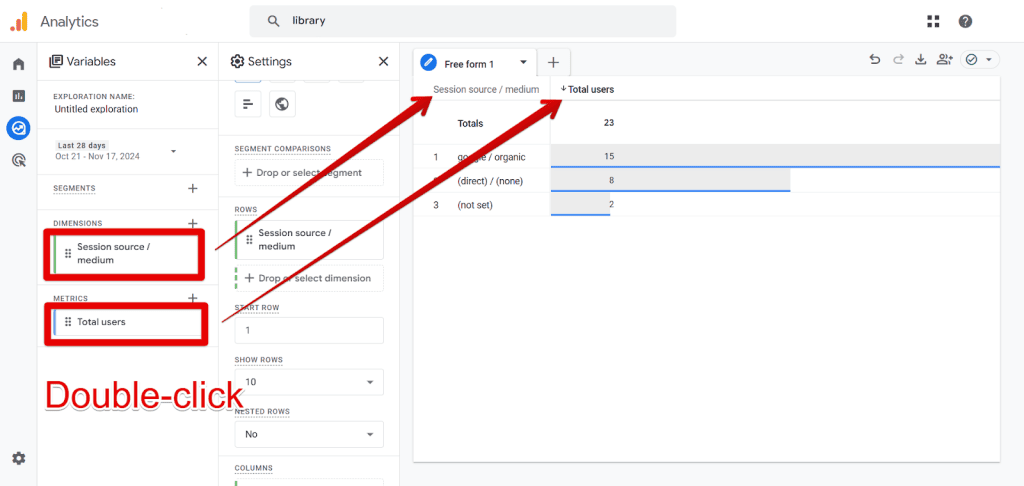Open Admin gear icon at bottom left
The width and height of the screenshot is (1024, 486).
(18, 459)
